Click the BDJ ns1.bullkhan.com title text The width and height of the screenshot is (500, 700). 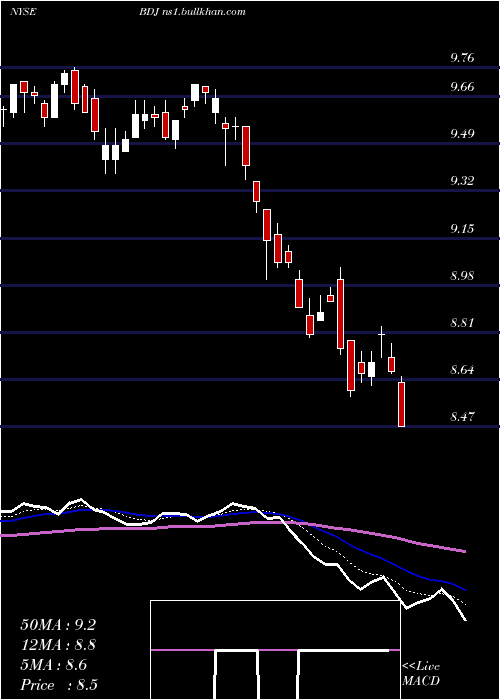pyautogui.click(x=192, y=12)
